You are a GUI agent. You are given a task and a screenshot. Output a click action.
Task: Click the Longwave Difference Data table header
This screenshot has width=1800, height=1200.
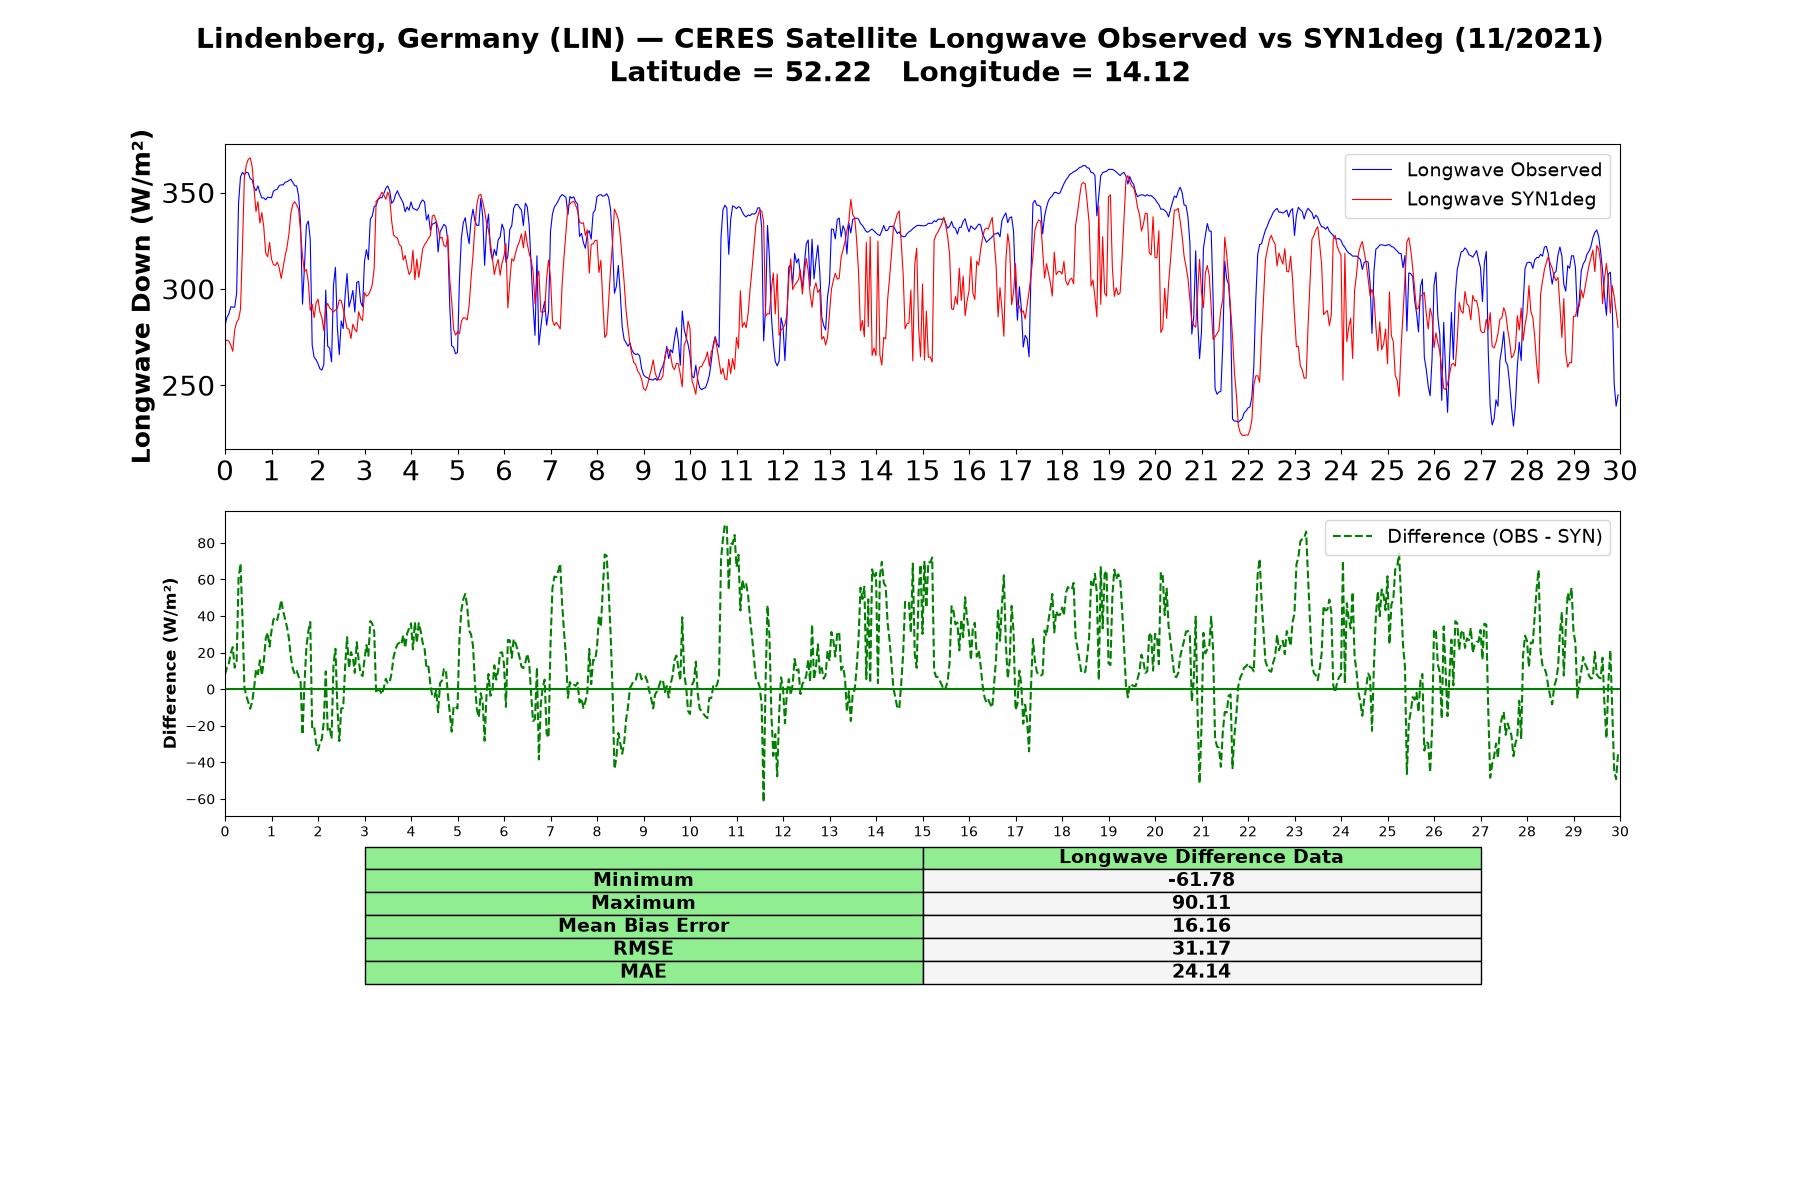click(1202, 857)
